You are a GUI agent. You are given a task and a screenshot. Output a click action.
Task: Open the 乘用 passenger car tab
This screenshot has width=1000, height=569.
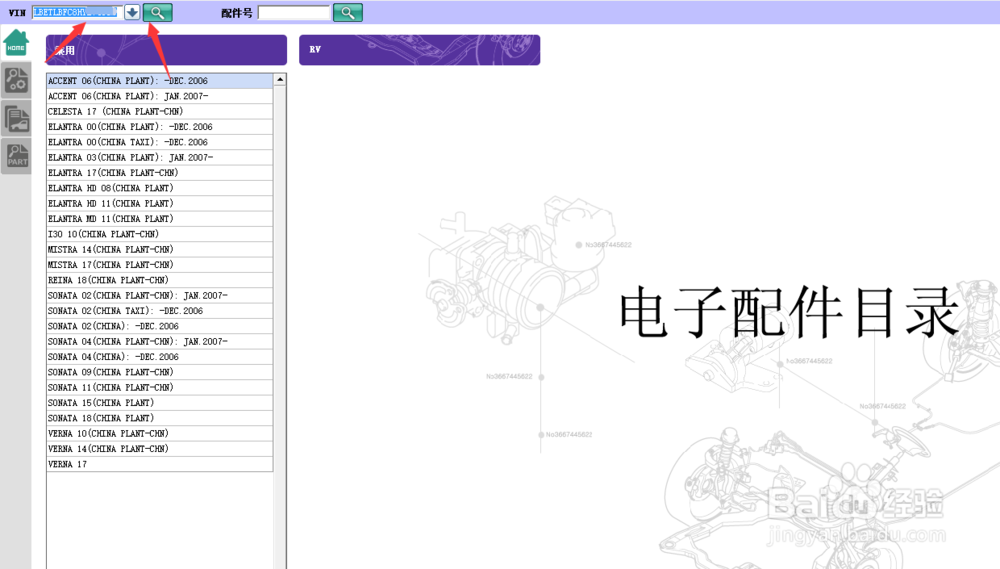(x=166, y=50)
